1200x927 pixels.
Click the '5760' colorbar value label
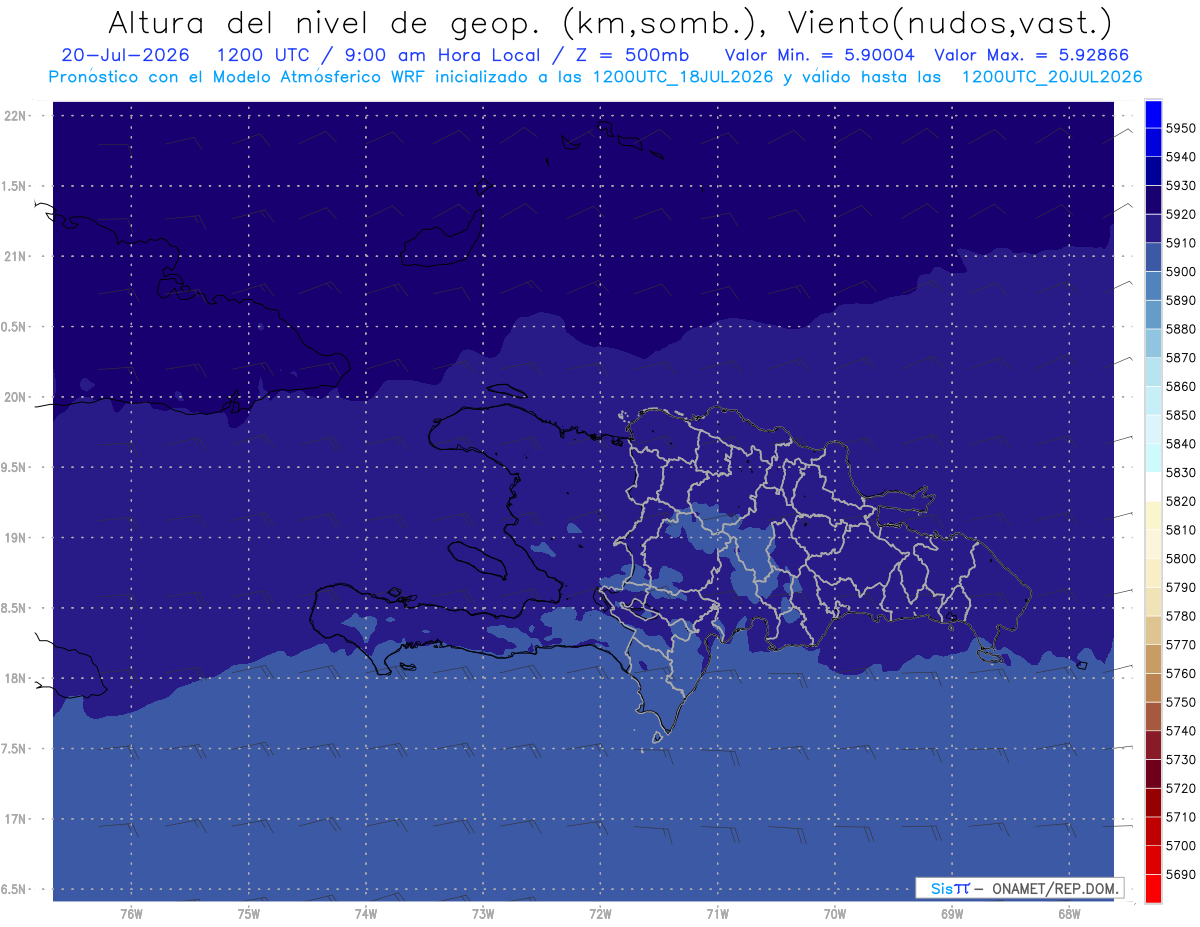pos(1181,674)
